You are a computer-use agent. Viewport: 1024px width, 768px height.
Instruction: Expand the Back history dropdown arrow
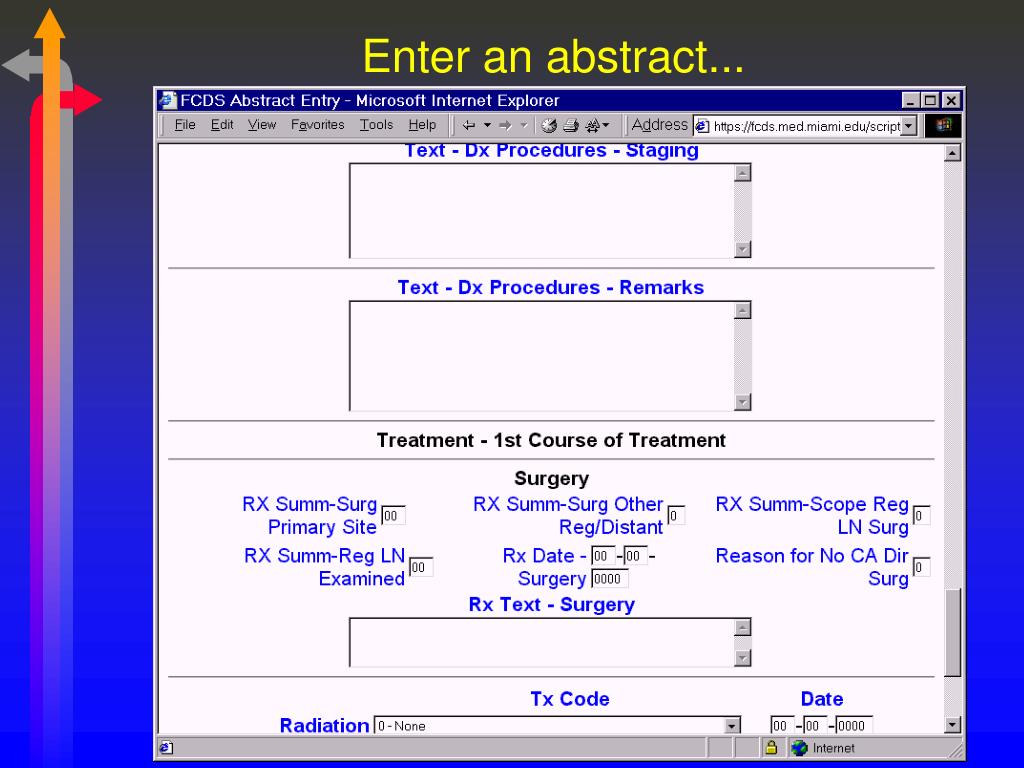point(487,125)
